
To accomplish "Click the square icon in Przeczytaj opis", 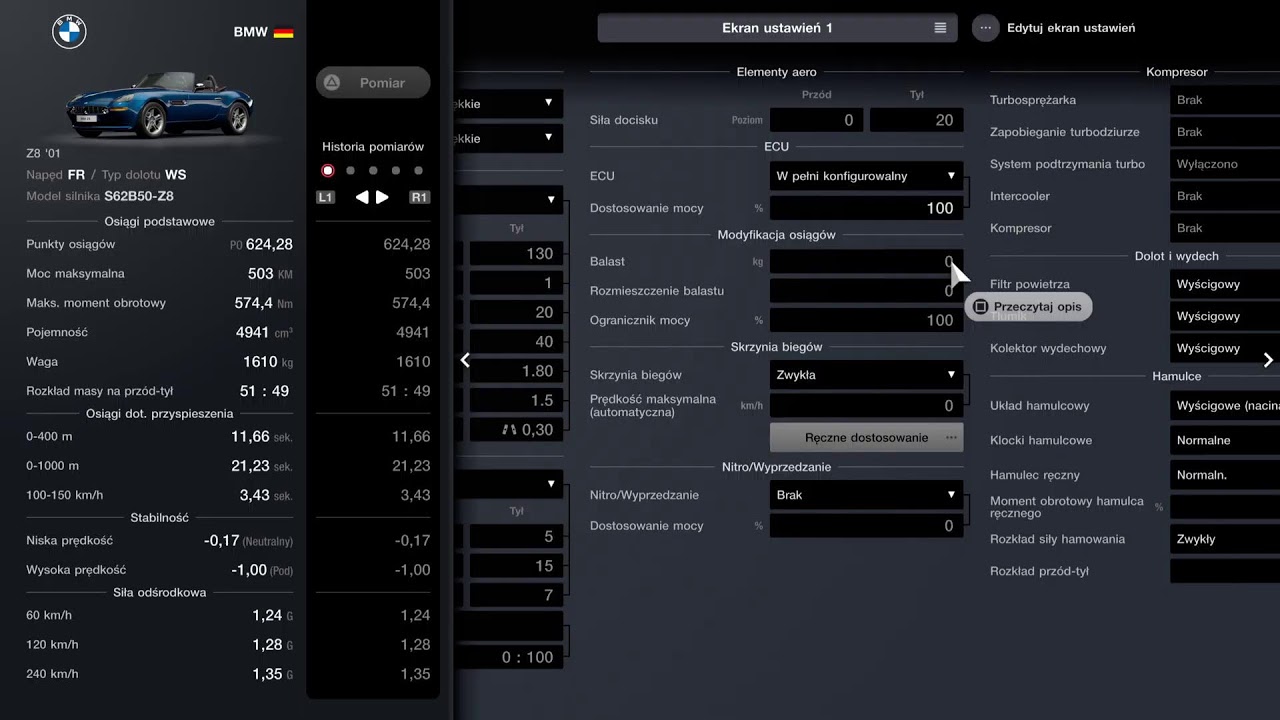I will (981, 307).
